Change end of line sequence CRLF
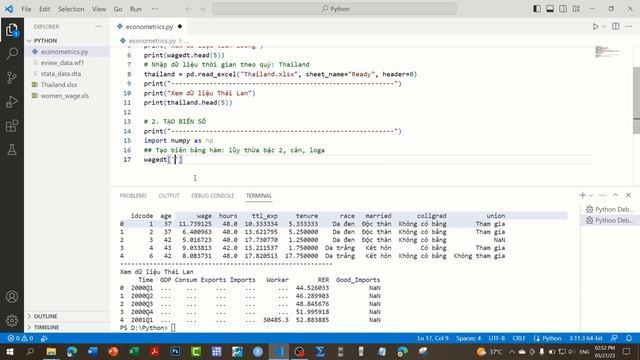The height and width of the screenshot is (360, 640). tap(519, 338)
